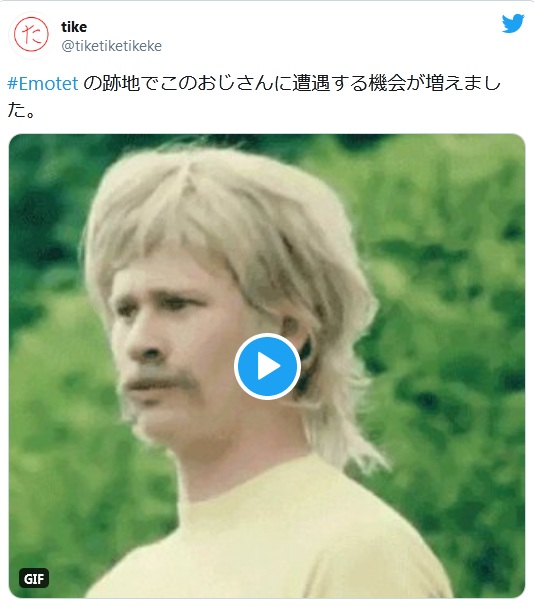Viewport: 534px width, 606px height.
Task: Click the display name tike
Action: pos(74,27)
